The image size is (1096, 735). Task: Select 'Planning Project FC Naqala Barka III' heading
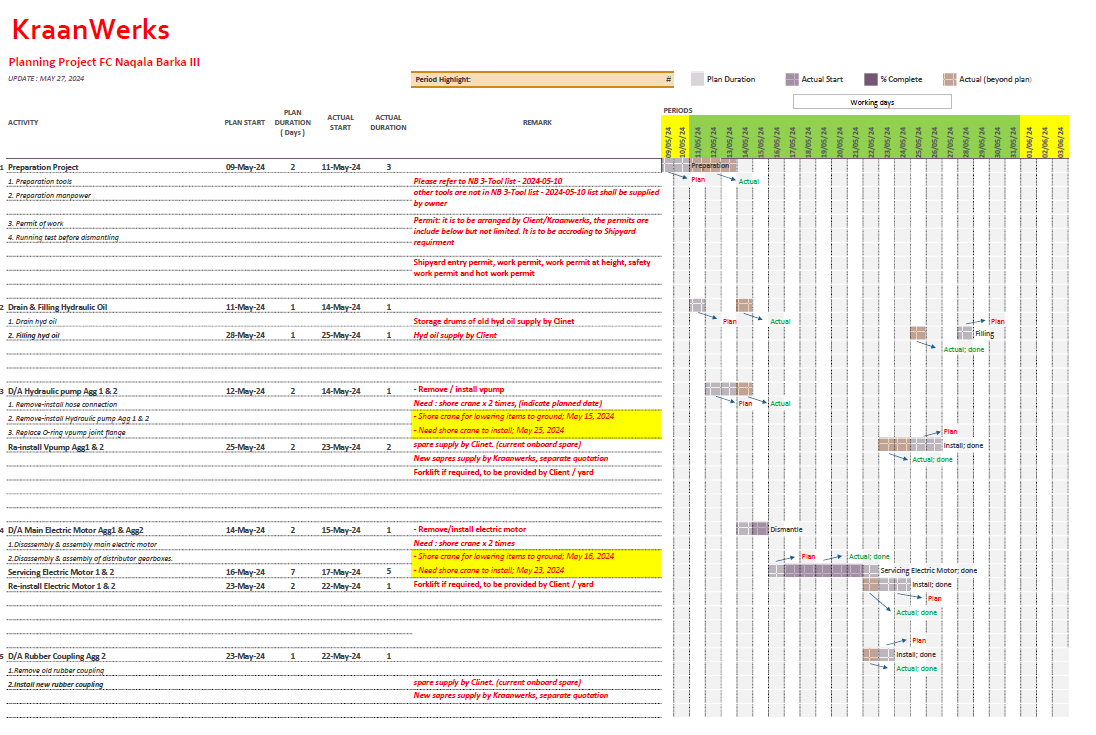[x=104, y=62]
